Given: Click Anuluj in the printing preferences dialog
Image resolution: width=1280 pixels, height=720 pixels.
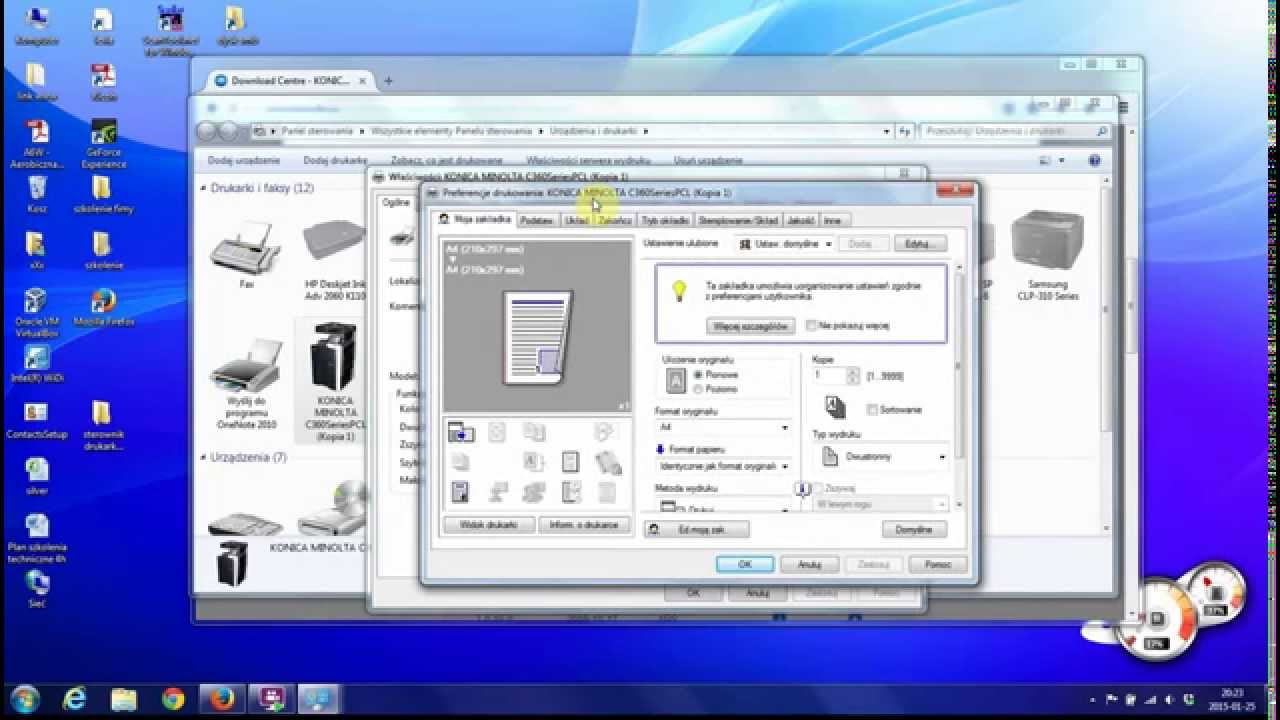Looking at the screenshot, I should pos(809,564).
